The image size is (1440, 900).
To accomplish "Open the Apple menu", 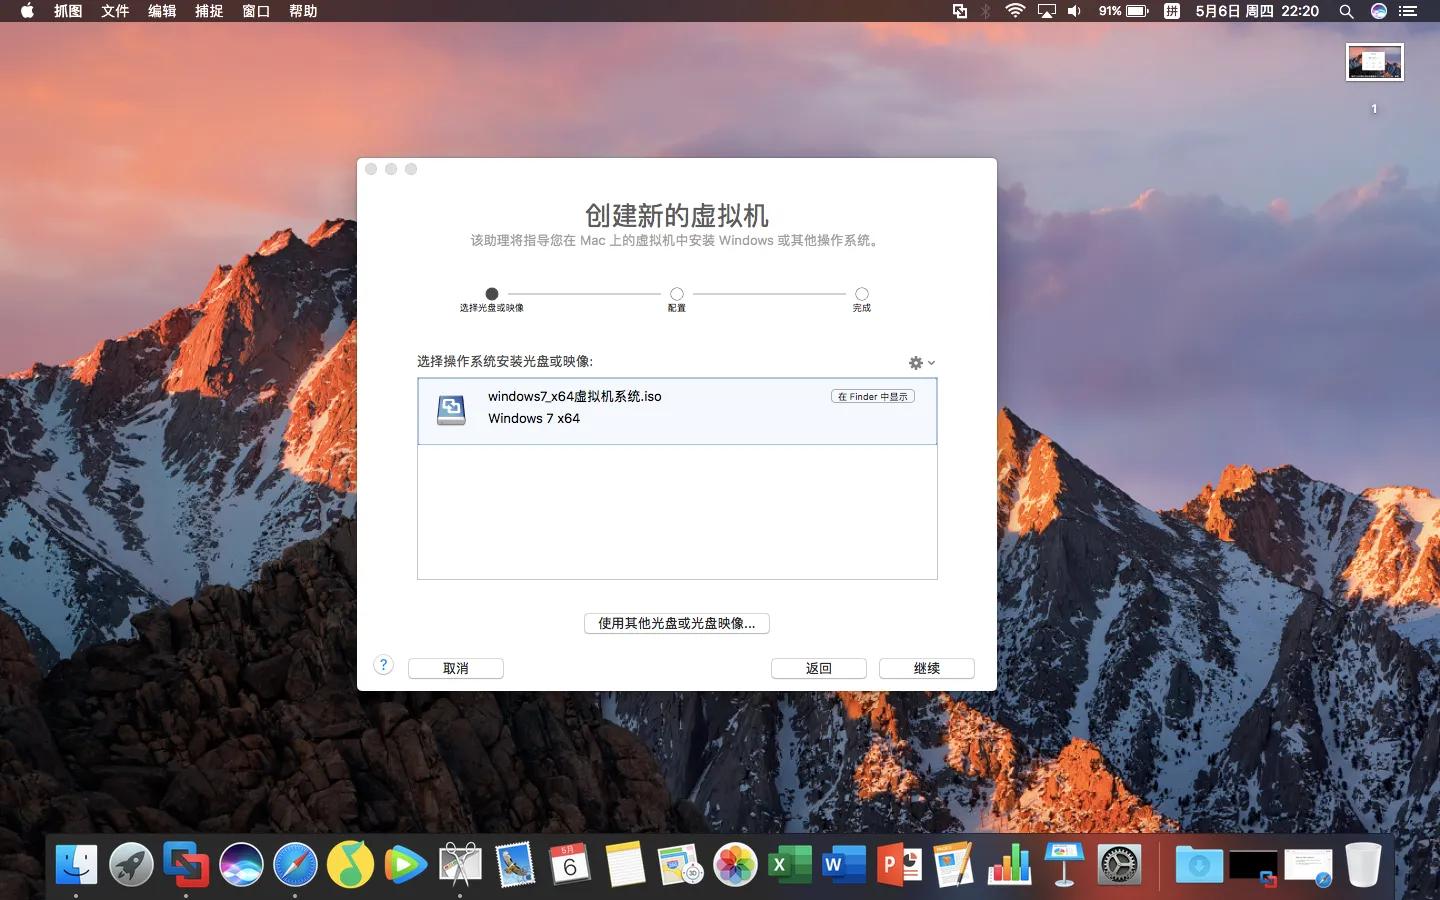I will 26,12.
